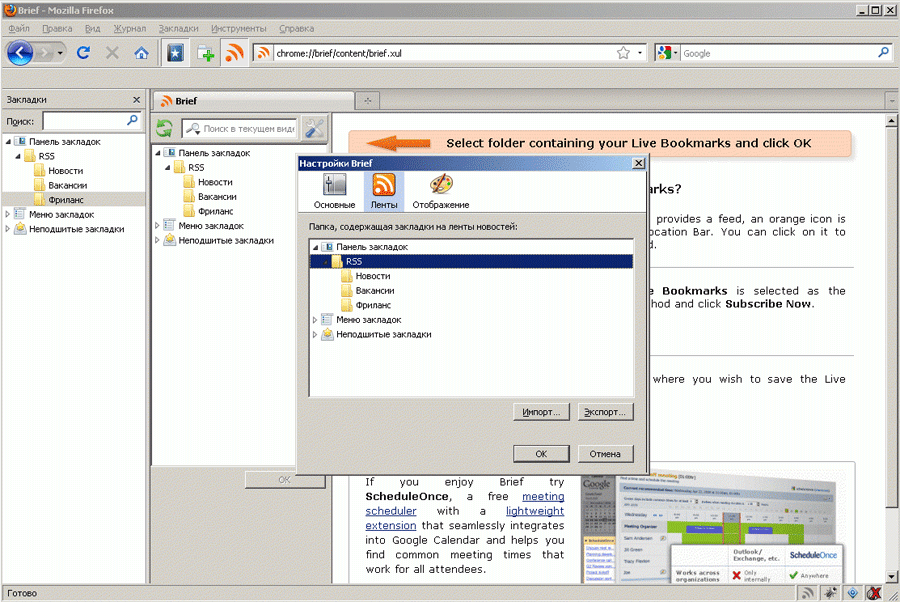The height and width of the screenshot is (602, 900).
Task: Click the RSS icon in the status bar
Action: tap(808, 593)
